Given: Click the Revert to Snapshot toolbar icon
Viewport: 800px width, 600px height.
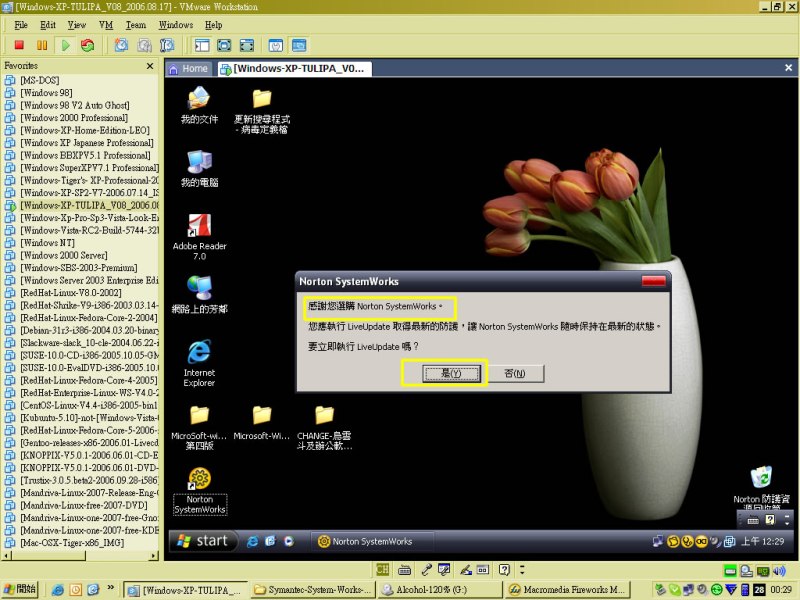Looking at the screenshot, I should 144,45.
